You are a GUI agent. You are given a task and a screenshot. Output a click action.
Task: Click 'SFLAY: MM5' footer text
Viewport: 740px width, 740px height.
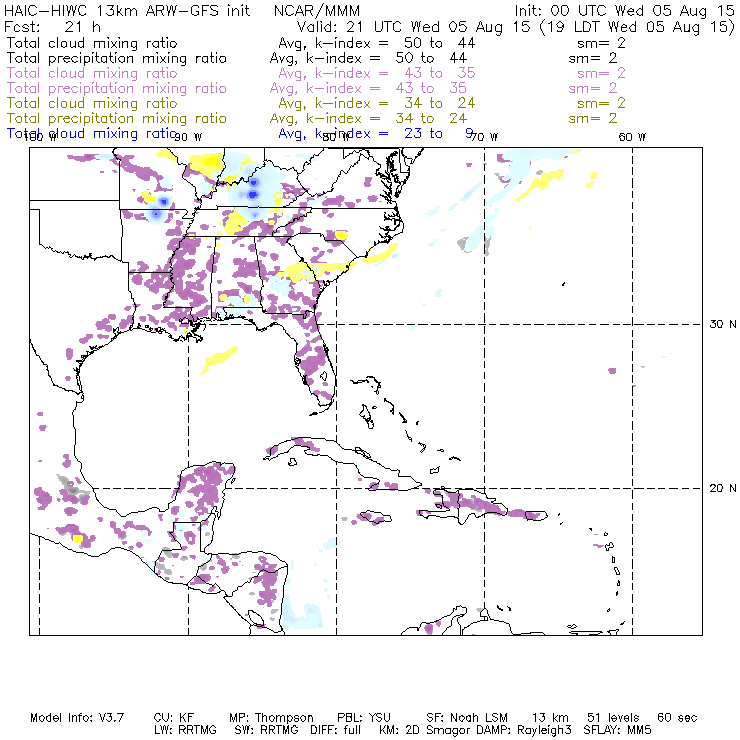[617, 730]
